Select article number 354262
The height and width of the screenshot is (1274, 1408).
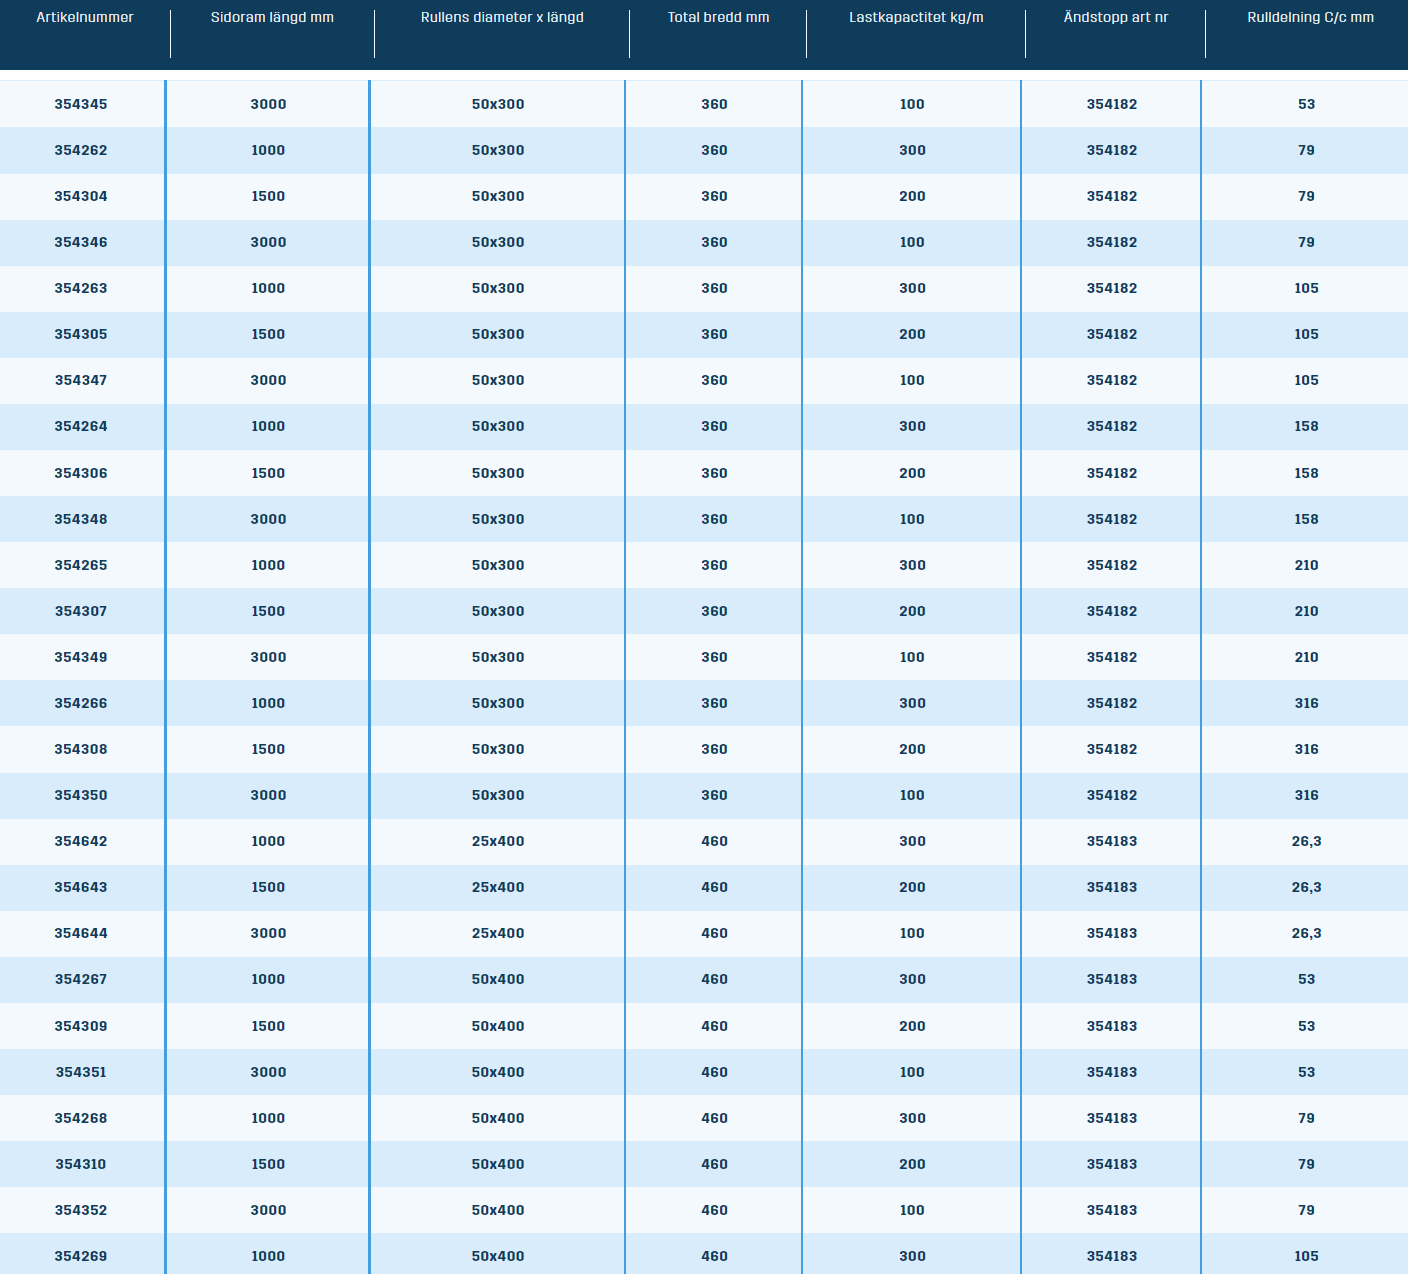pyautogui.click(x=81, y=150)
